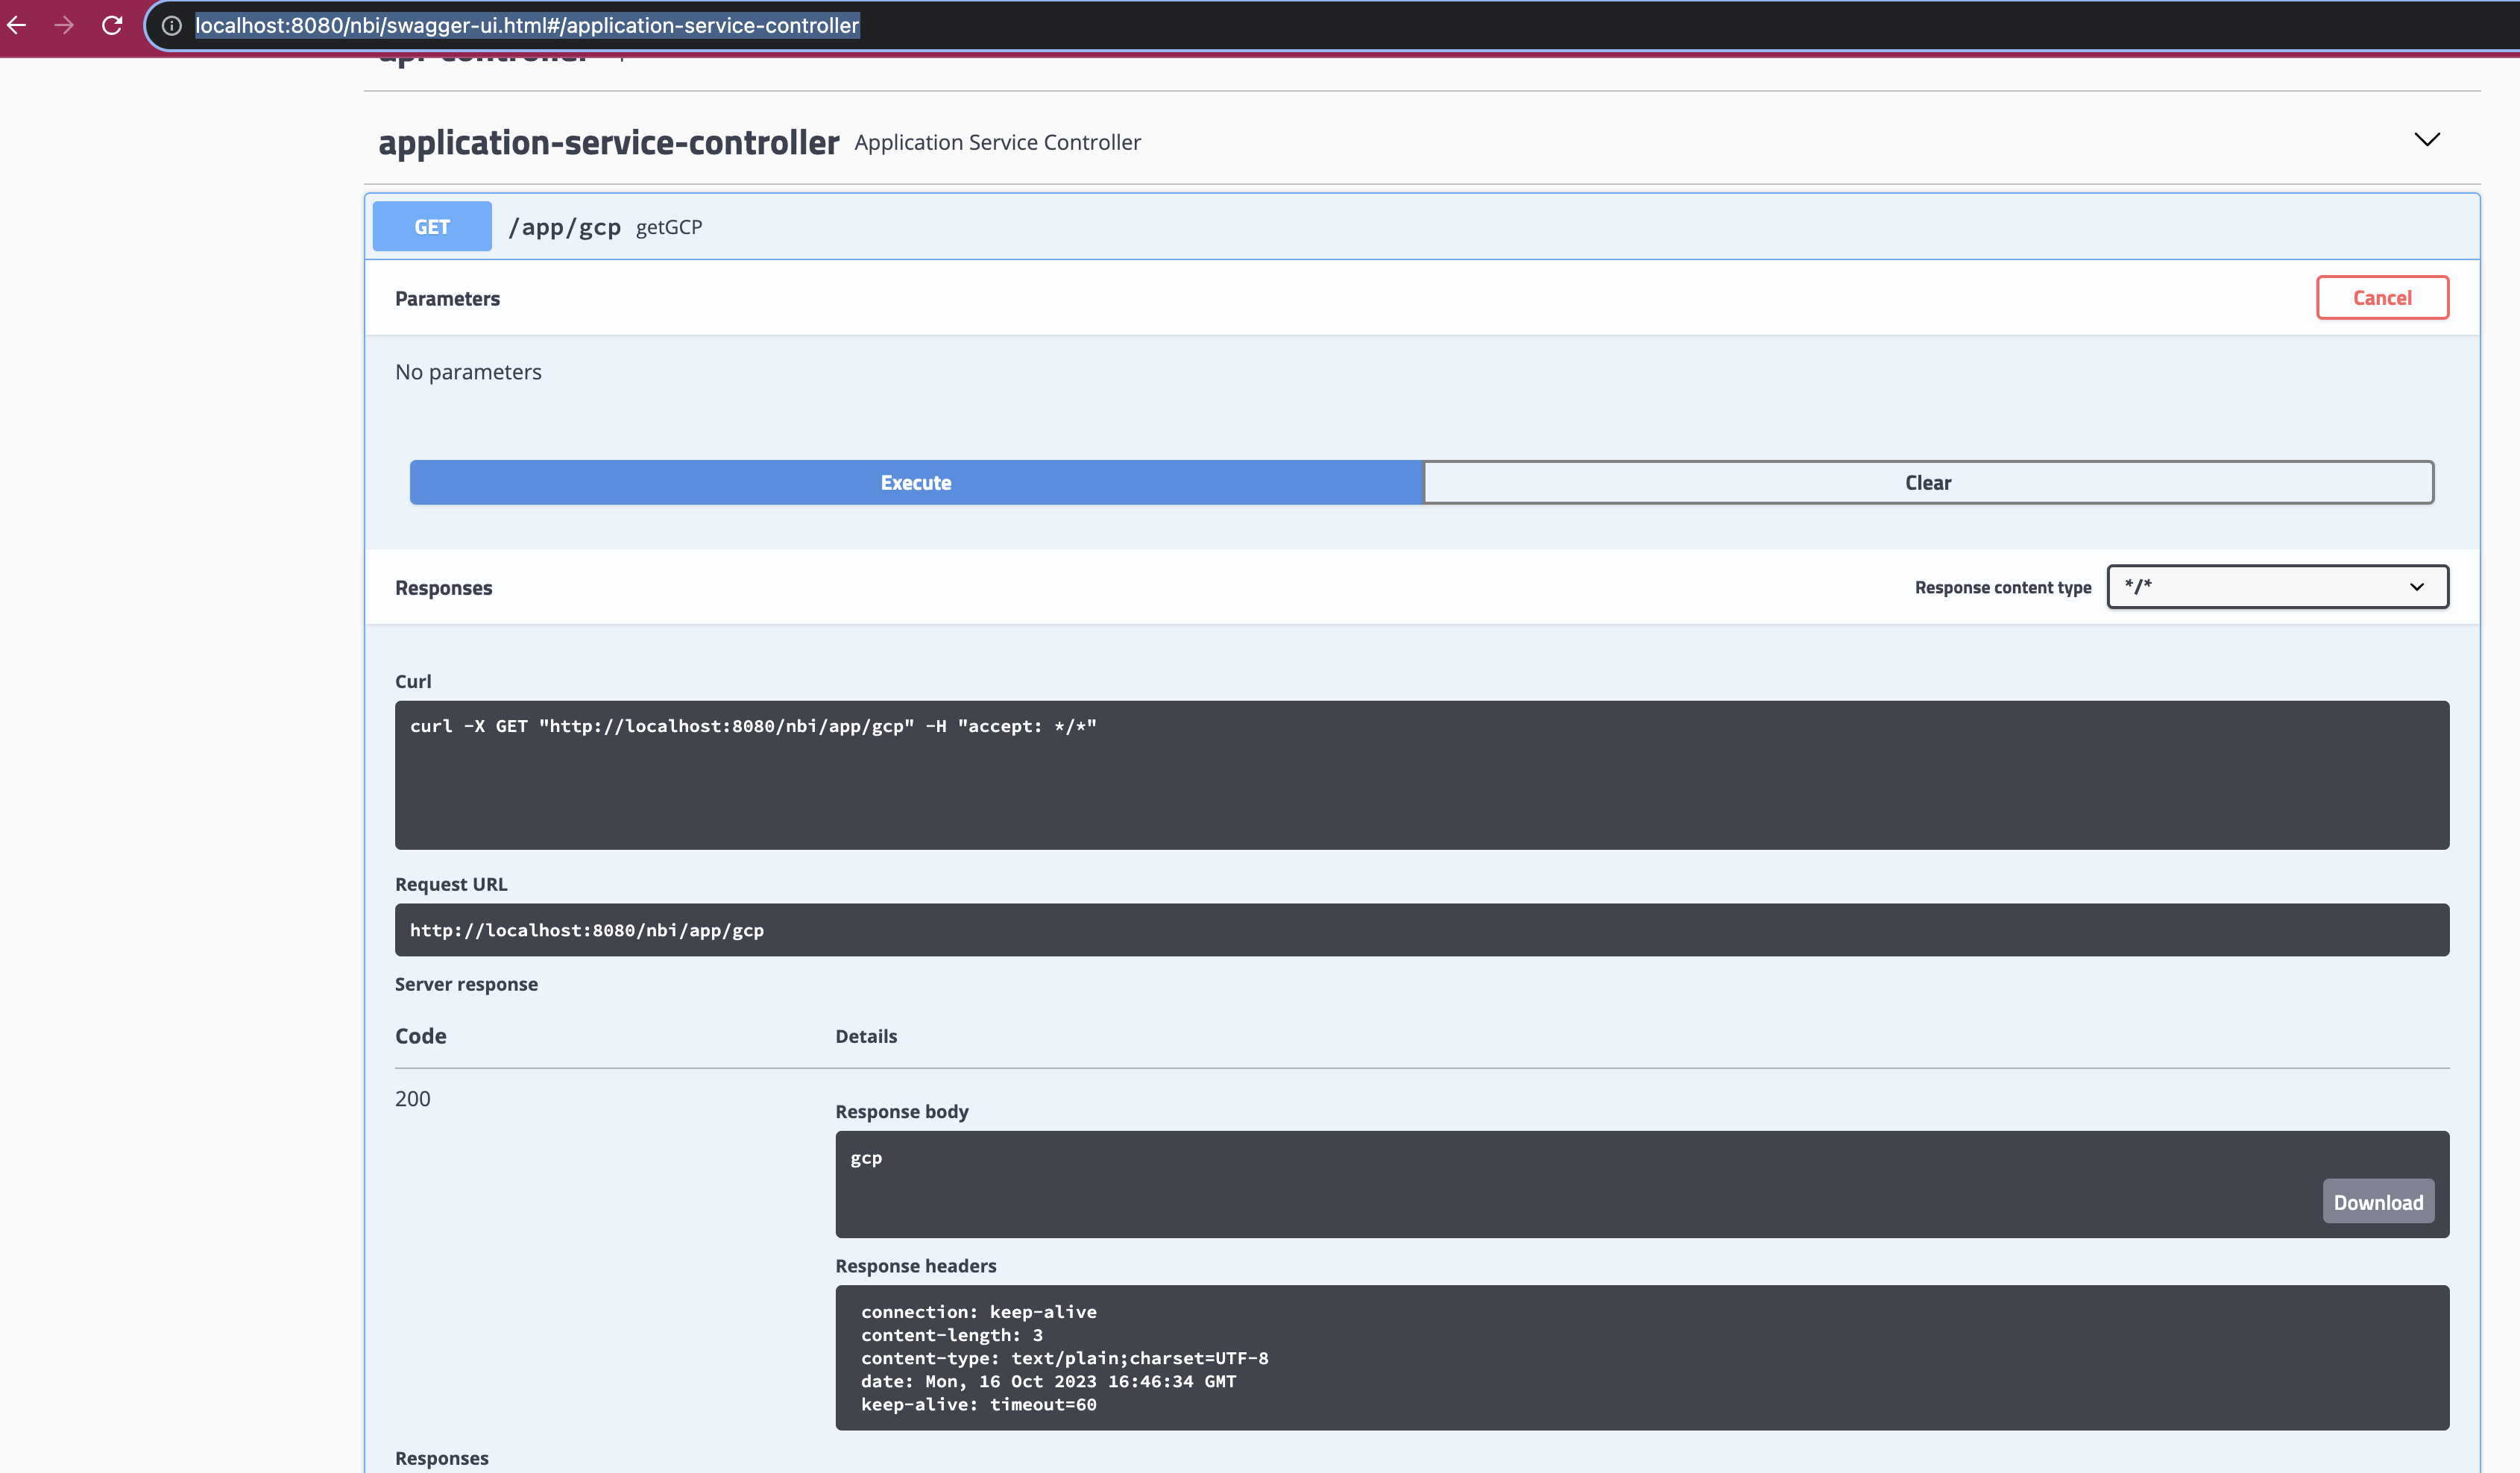Cancel the try-it-out mode

2382,297
